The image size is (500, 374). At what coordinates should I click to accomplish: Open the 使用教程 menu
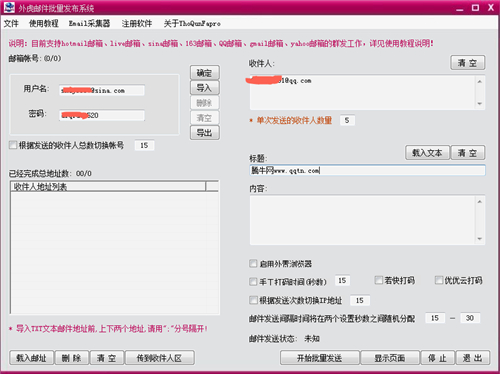(44, 23)
